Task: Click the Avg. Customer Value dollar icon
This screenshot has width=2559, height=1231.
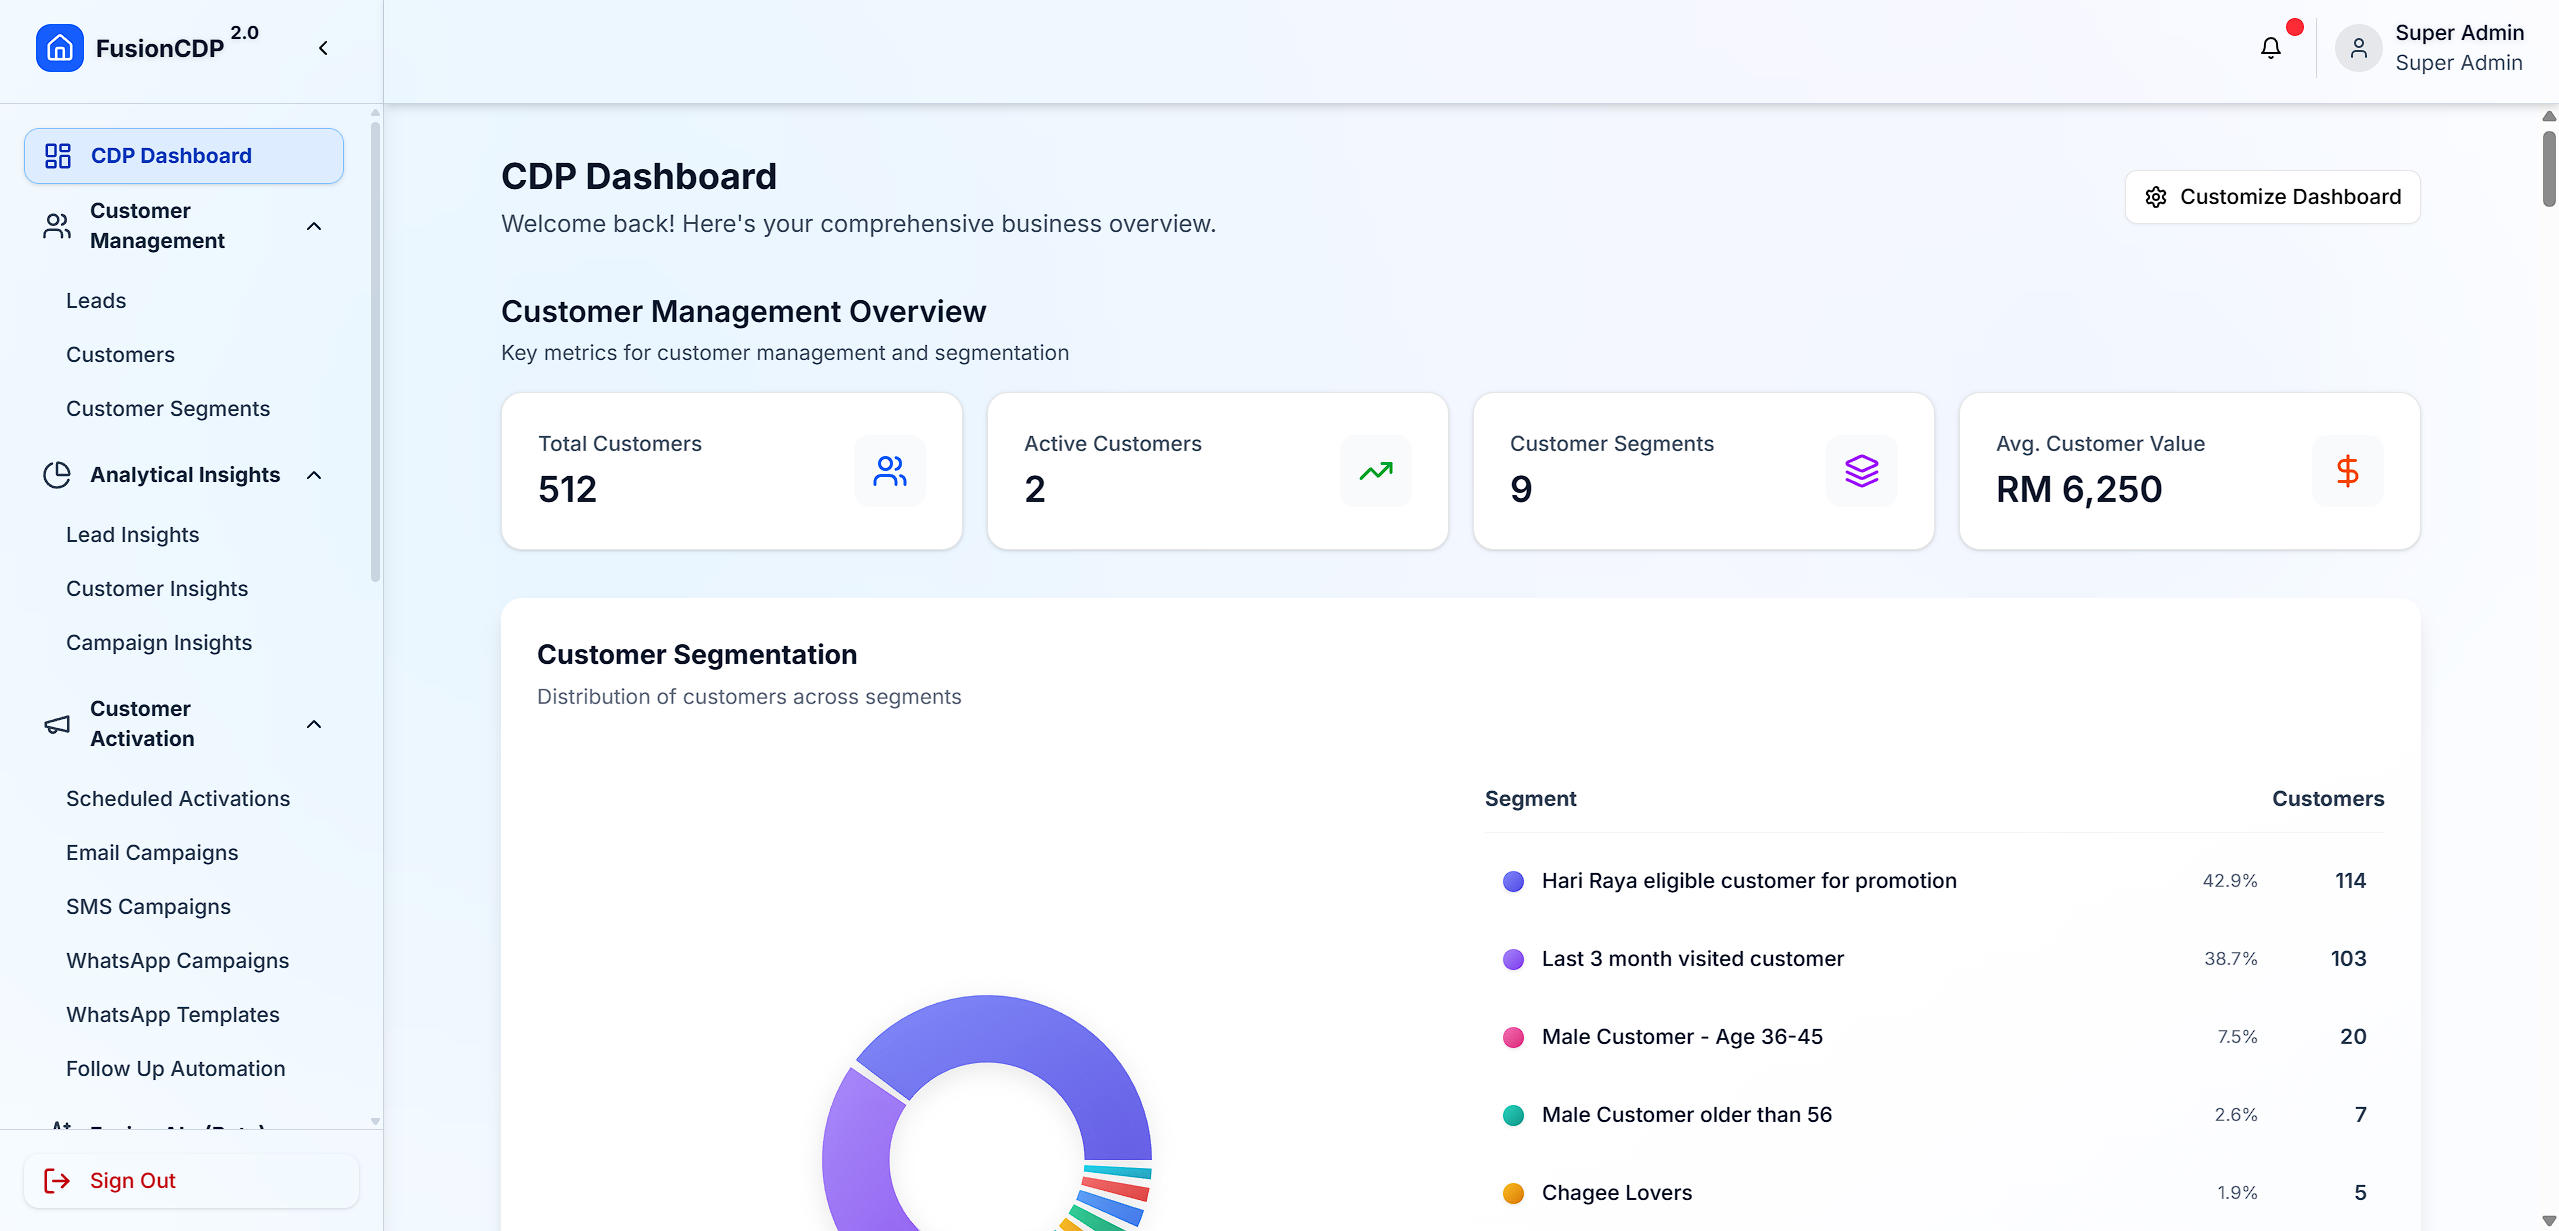Action: point(2347,471)
